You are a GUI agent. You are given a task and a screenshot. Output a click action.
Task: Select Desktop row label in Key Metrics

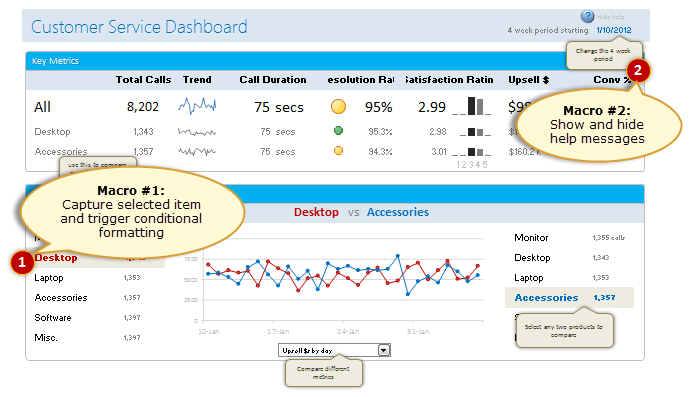click(x=52, y=132)
